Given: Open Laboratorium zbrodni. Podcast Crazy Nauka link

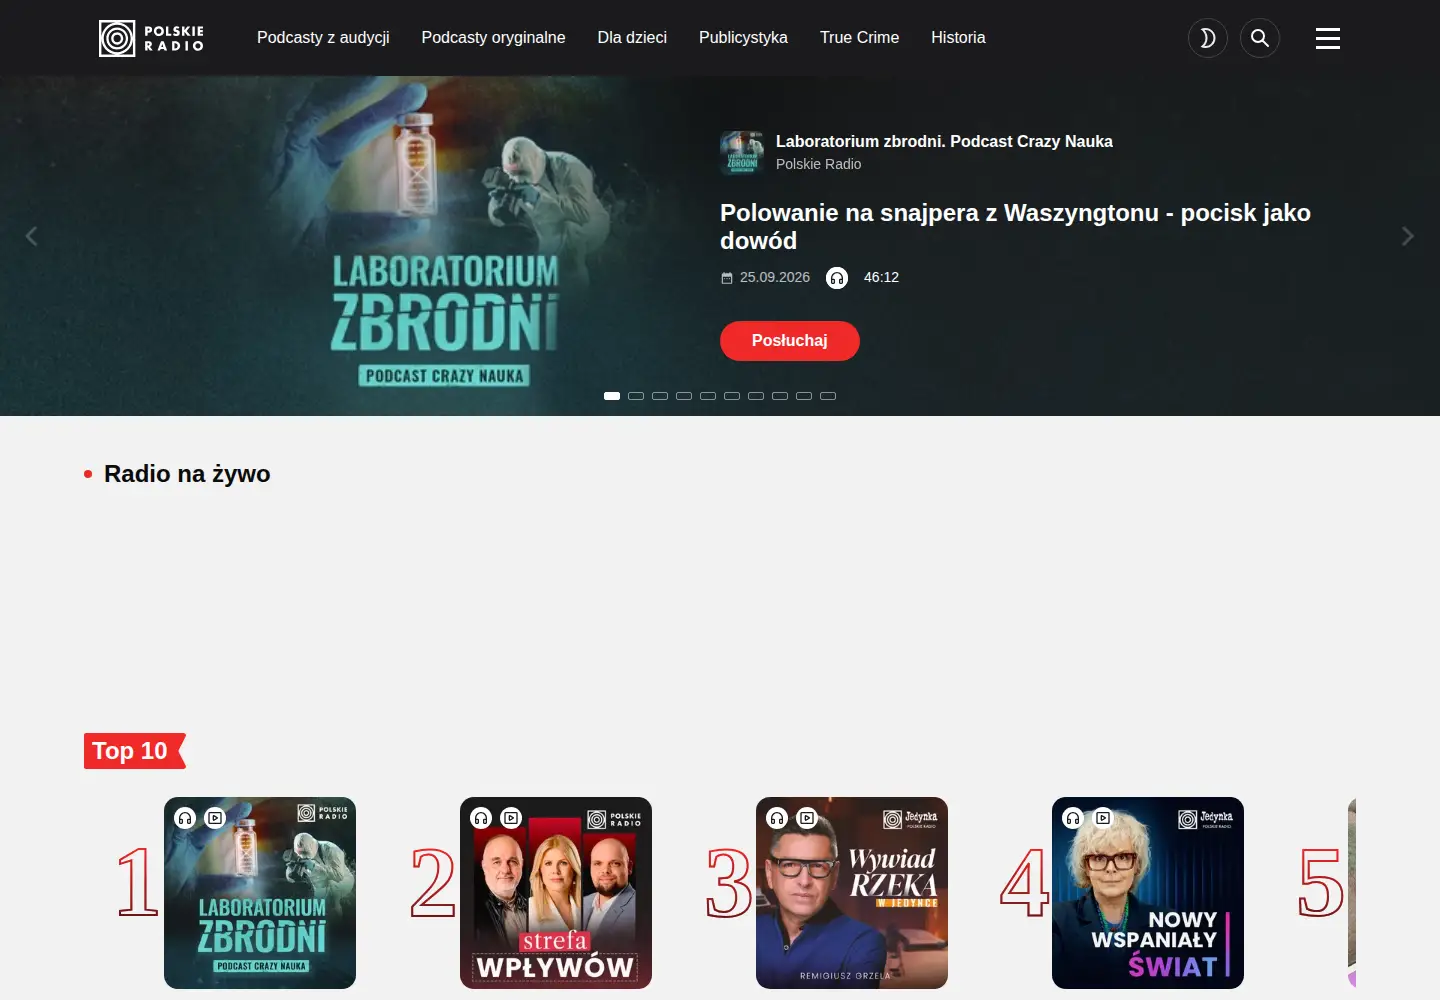Looking at the screenshot, I should tap(944, 142).
